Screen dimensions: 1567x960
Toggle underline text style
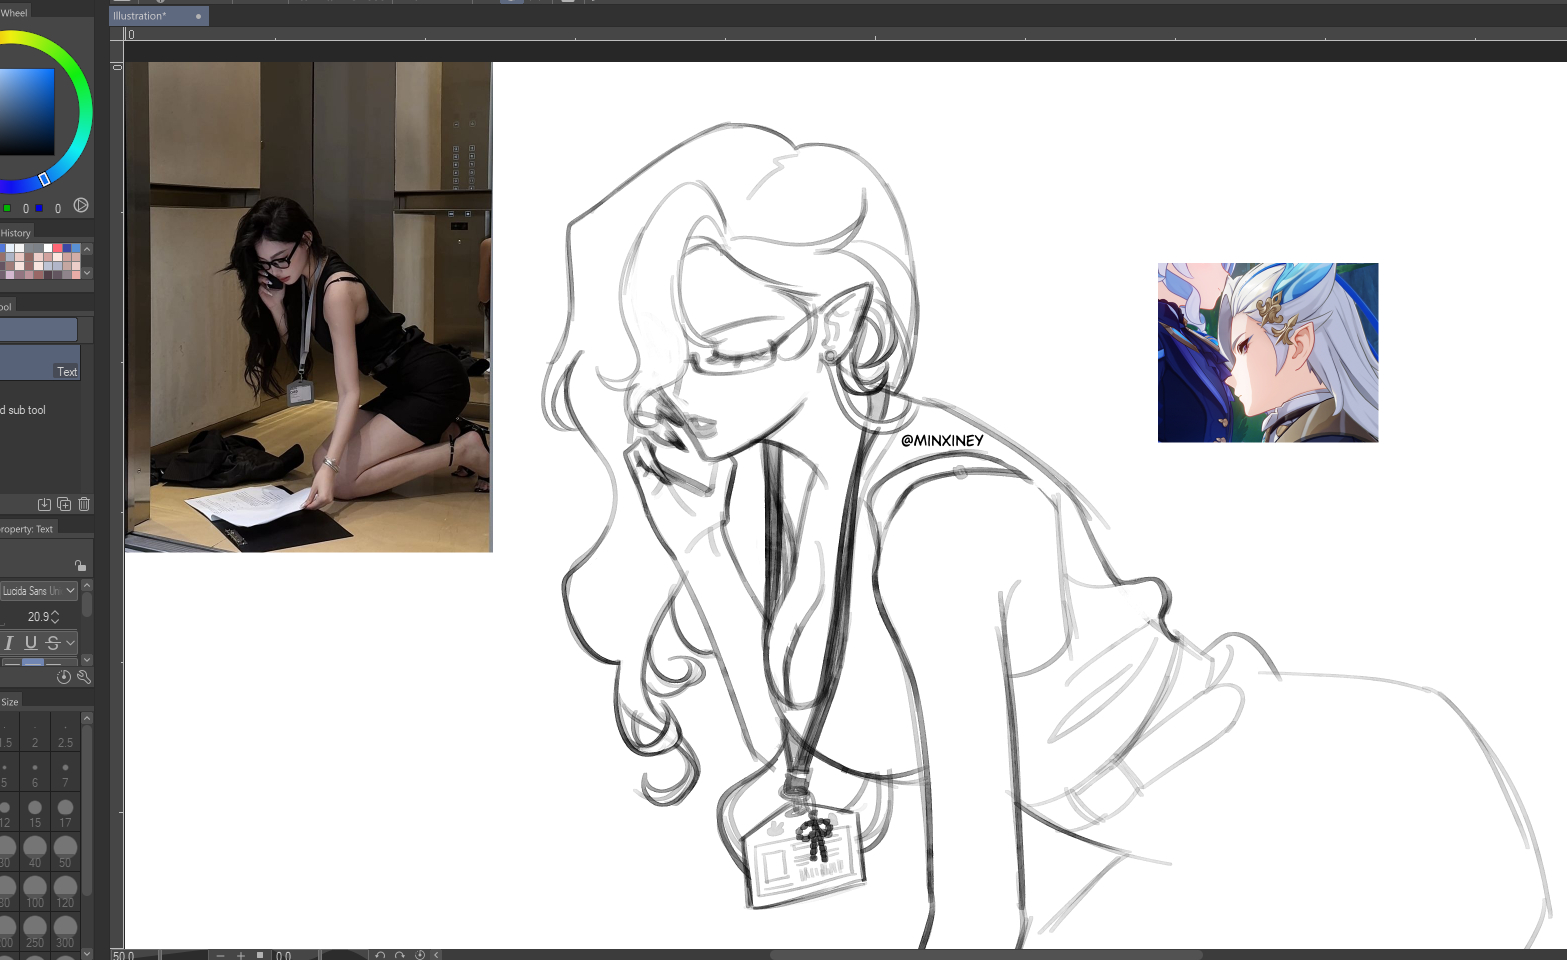coord(31,643)
